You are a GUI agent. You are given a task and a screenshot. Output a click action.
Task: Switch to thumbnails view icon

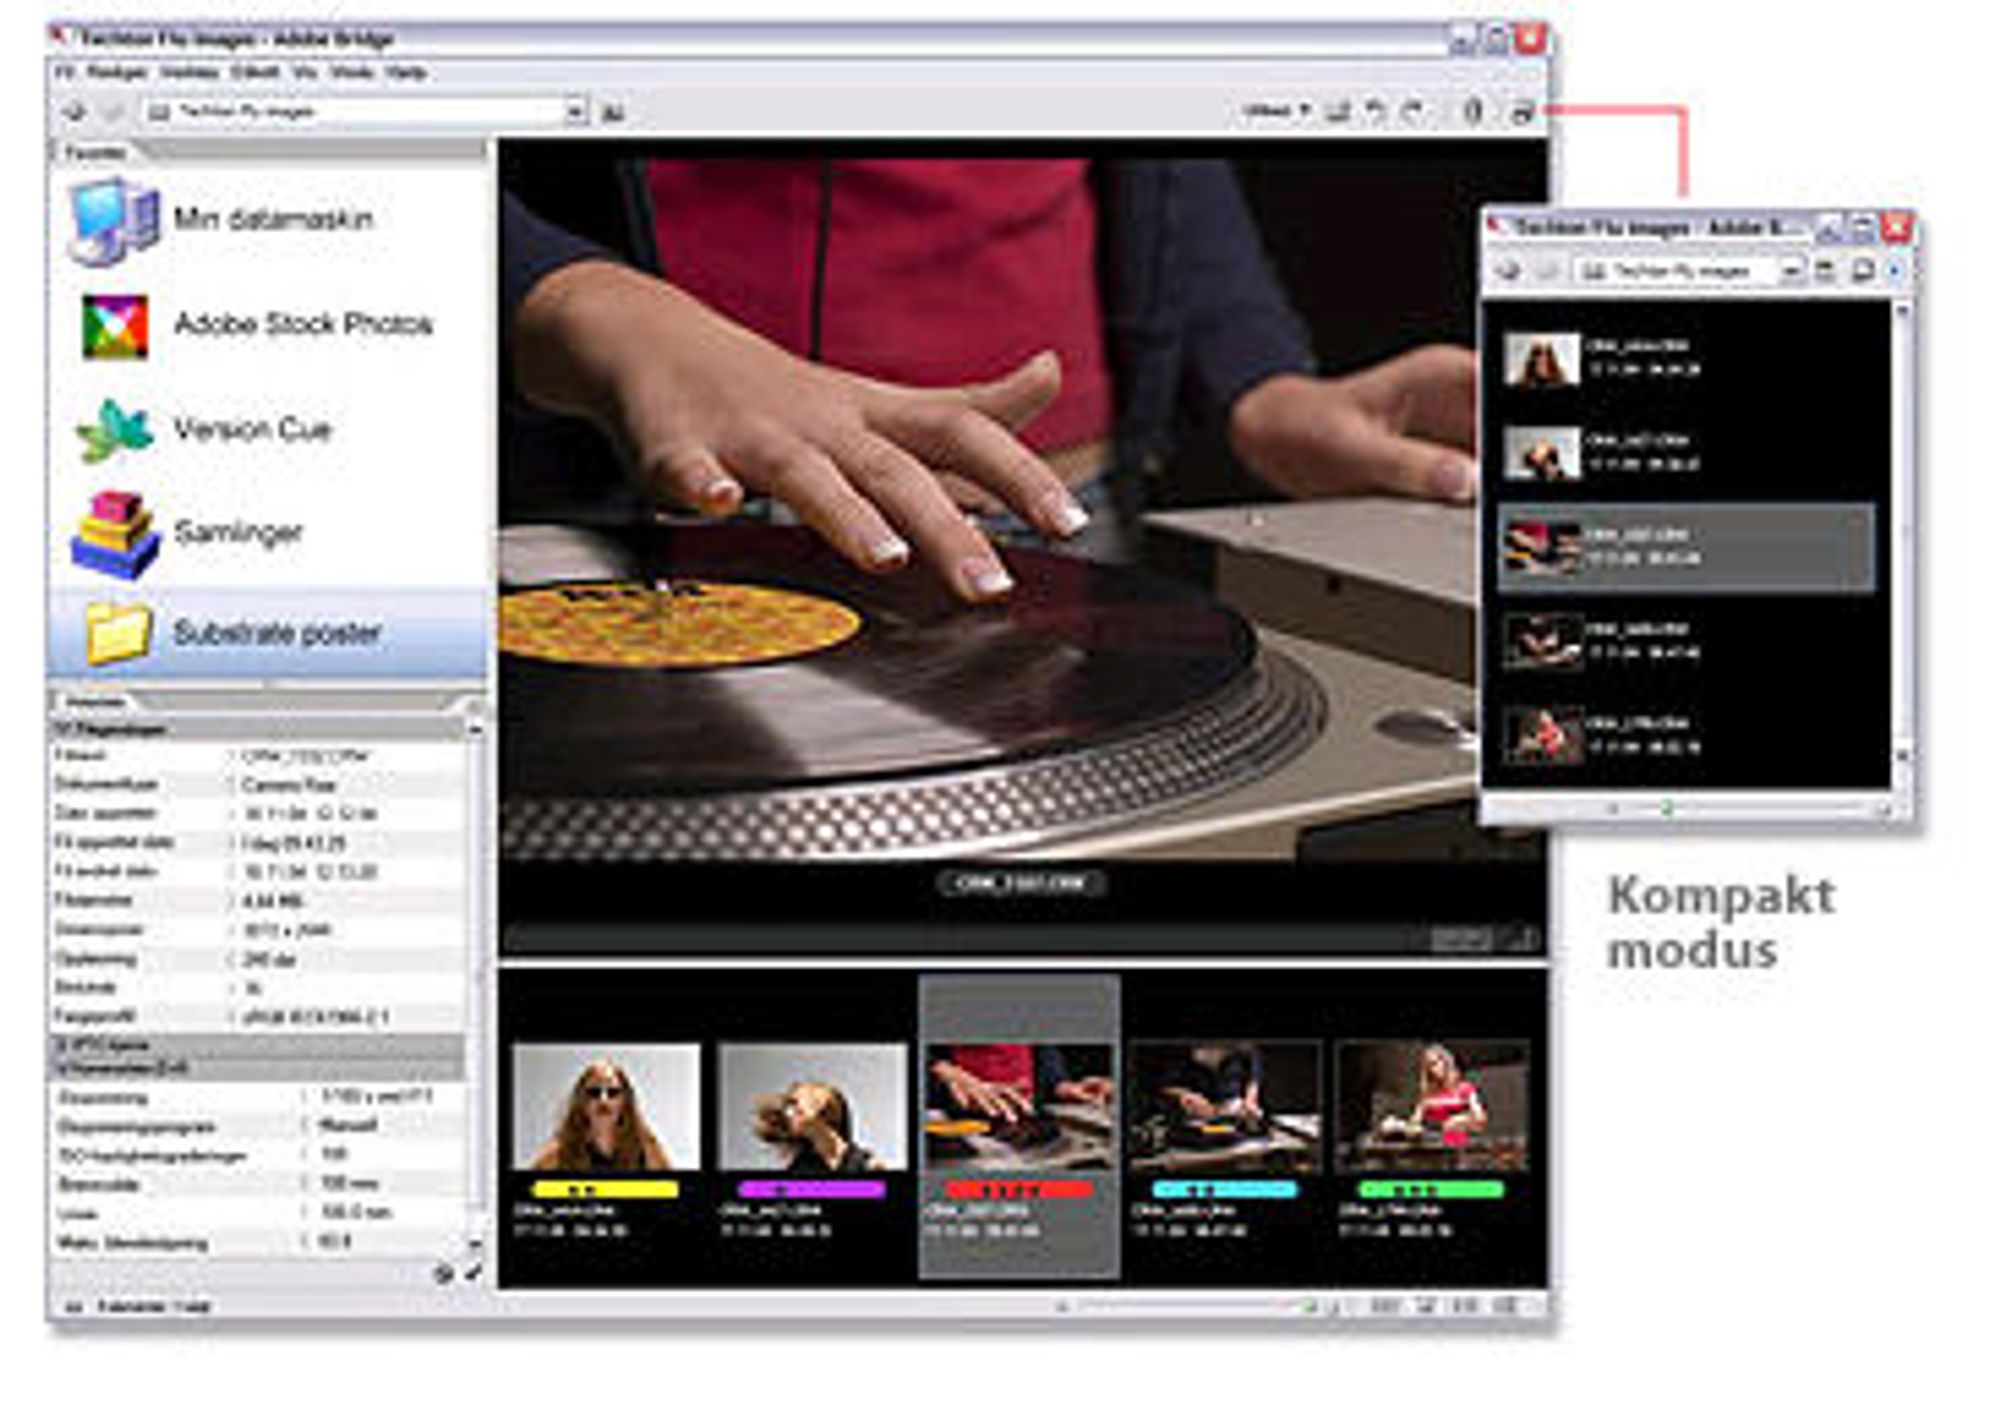pyautogui.click(x=1385, y=1306)
